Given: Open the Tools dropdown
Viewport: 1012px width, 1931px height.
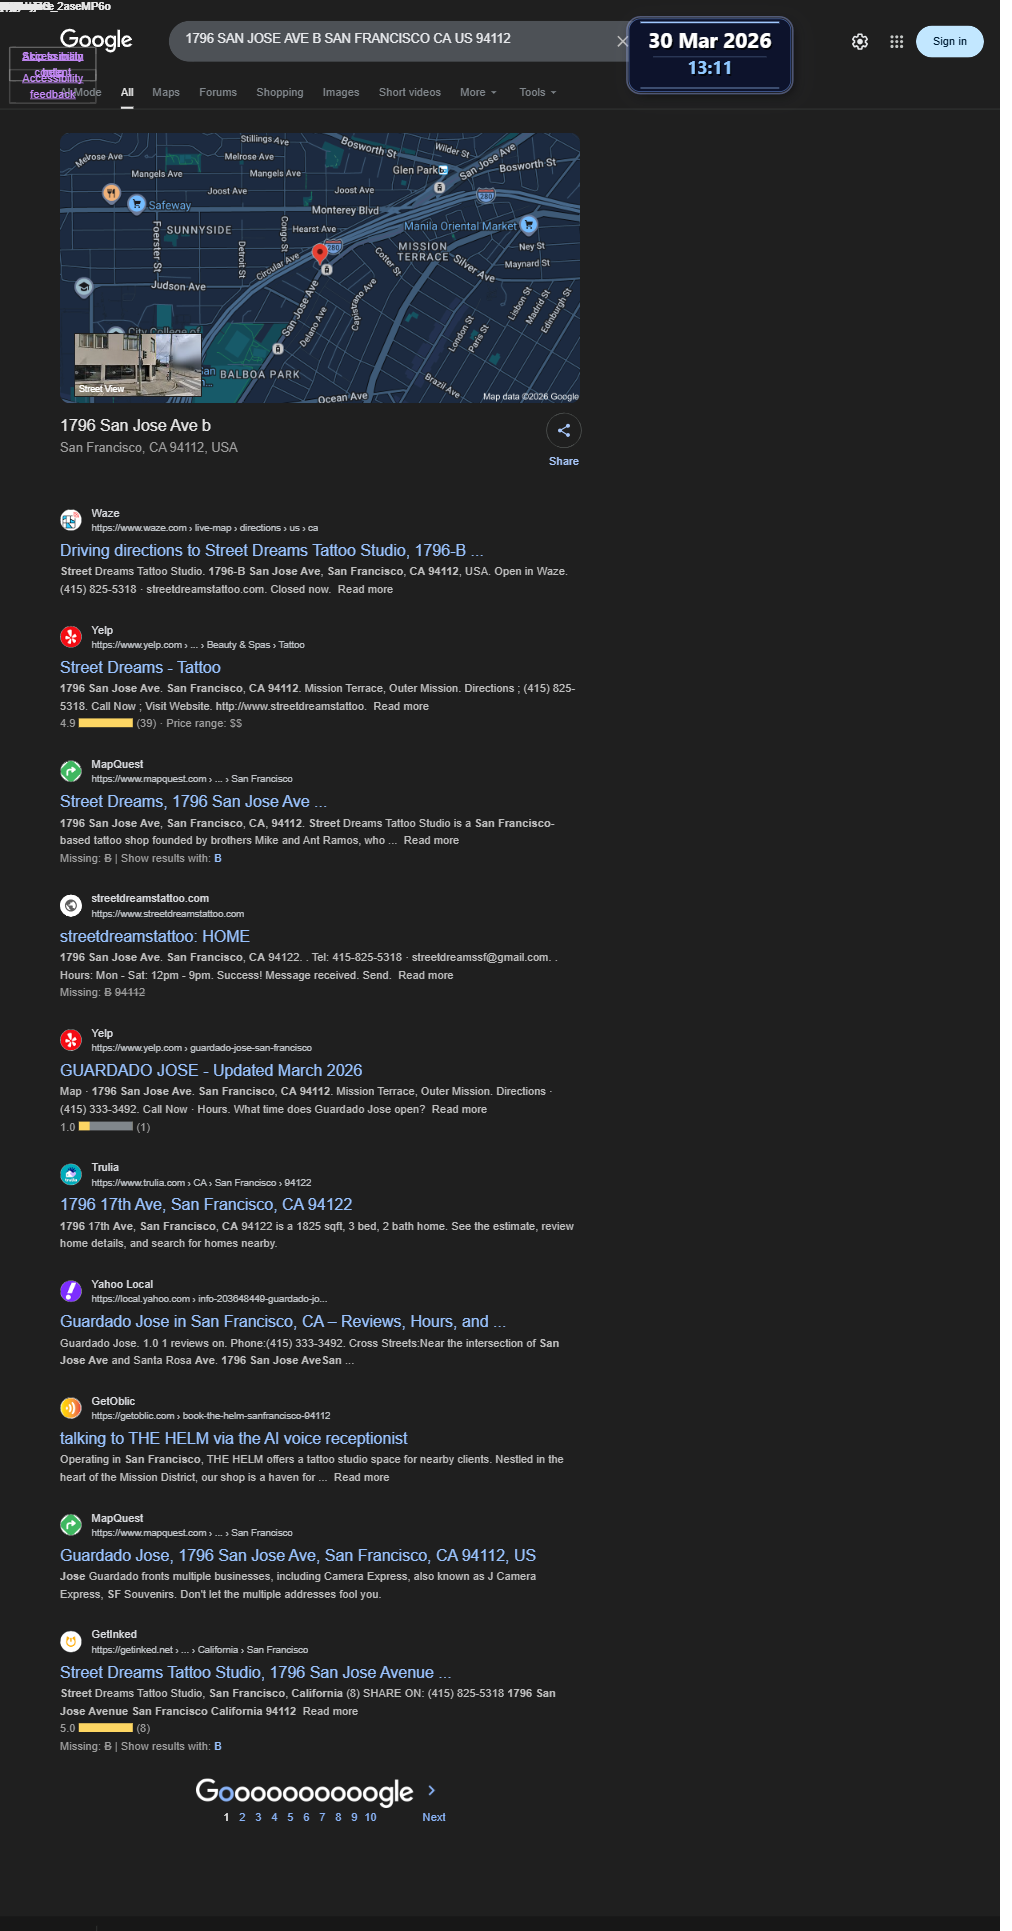Looking at the screenshot, I should pos(538,92).
